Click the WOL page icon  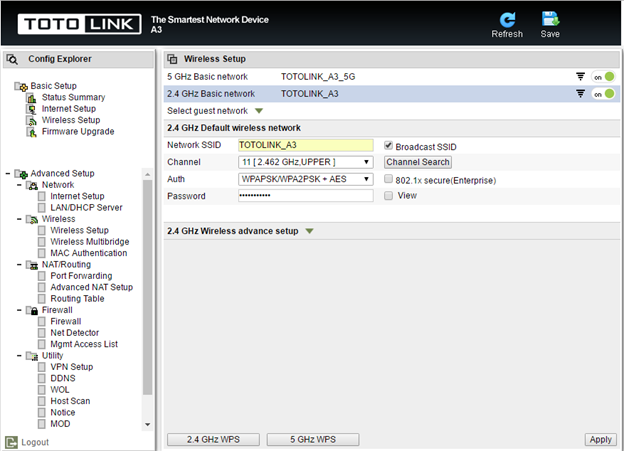pyautogui.click(x=42, y=390)
